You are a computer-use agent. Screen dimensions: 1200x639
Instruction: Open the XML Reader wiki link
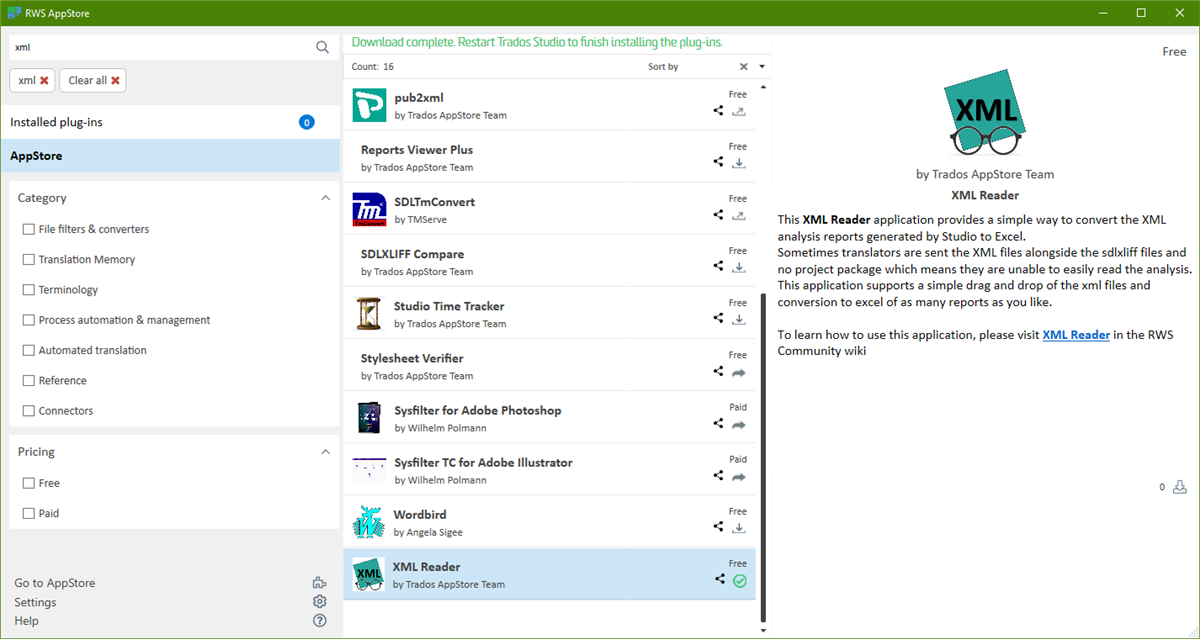tap(1076, 335)
